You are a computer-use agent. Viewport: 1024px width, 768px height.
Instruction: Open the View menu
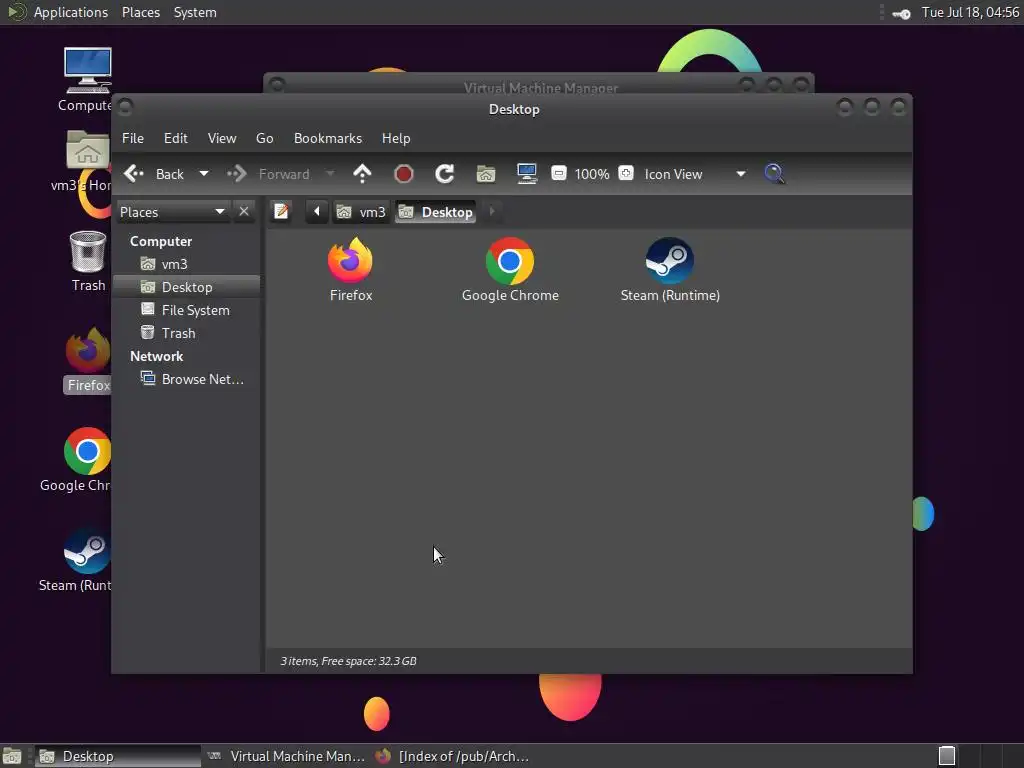pyautogui.click(x=222, y=138)
